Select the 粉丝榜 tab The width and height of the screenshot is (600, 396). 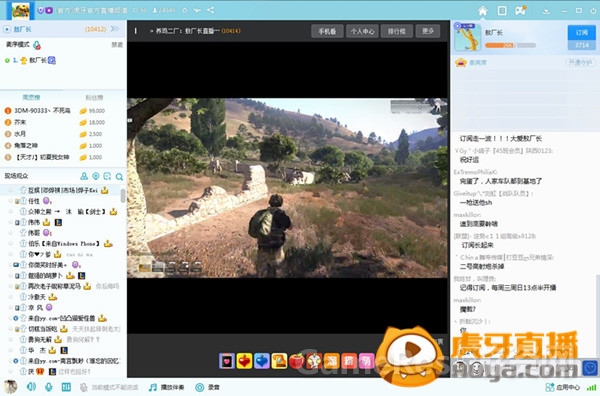coord(94,98)
